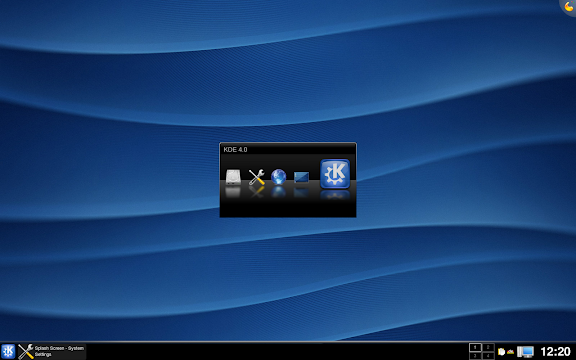
Task: Open the Klipper clipboard tray icon
Action: (x=501, y=352)
